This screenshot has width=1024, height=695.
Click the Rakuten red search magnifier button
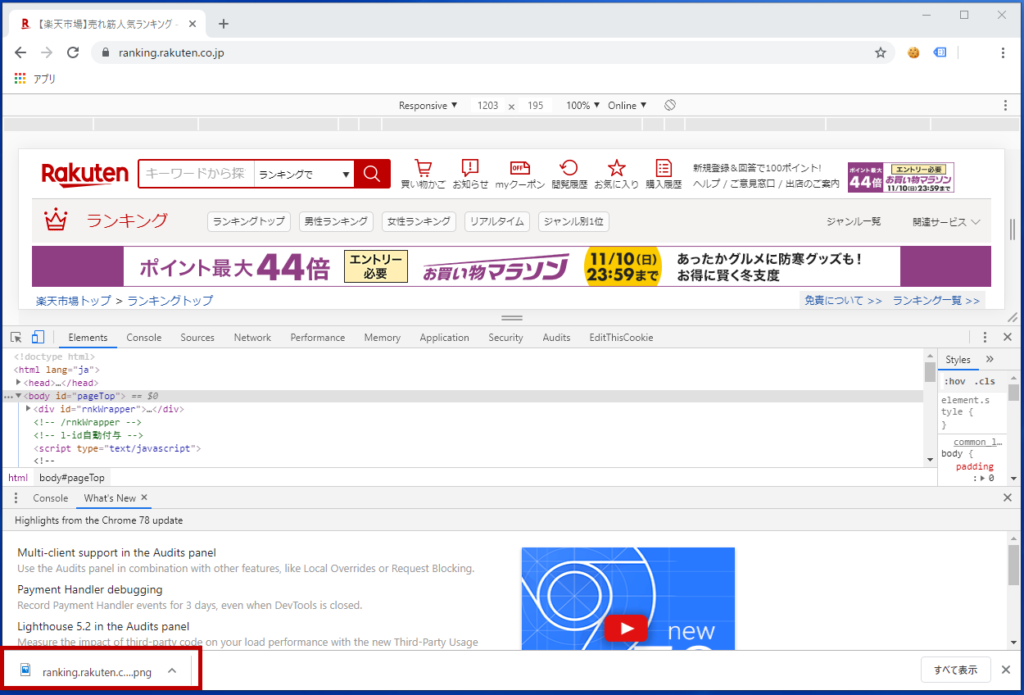click(372, 174)
